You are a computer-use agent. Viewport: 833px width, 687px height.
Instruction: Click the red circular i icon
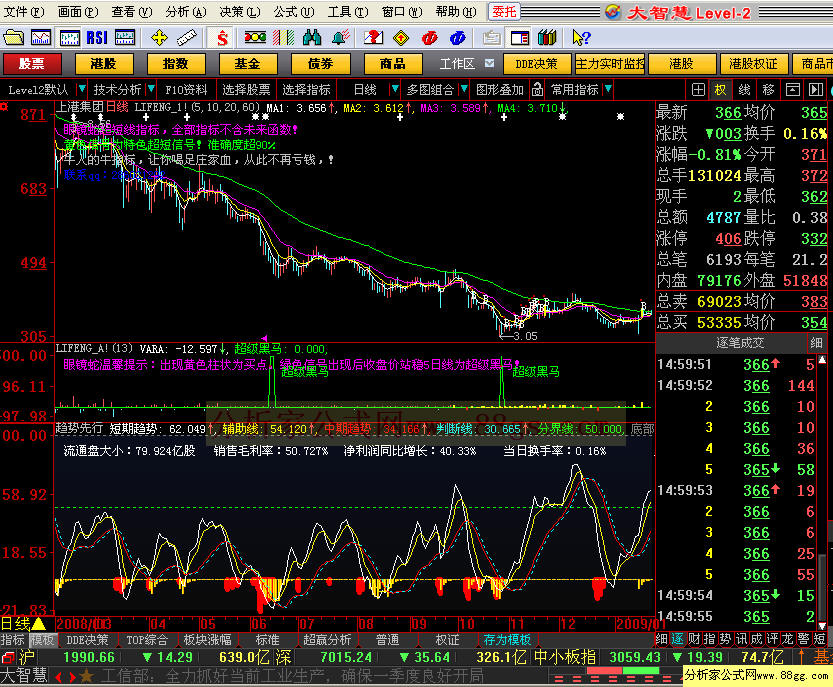429,38
